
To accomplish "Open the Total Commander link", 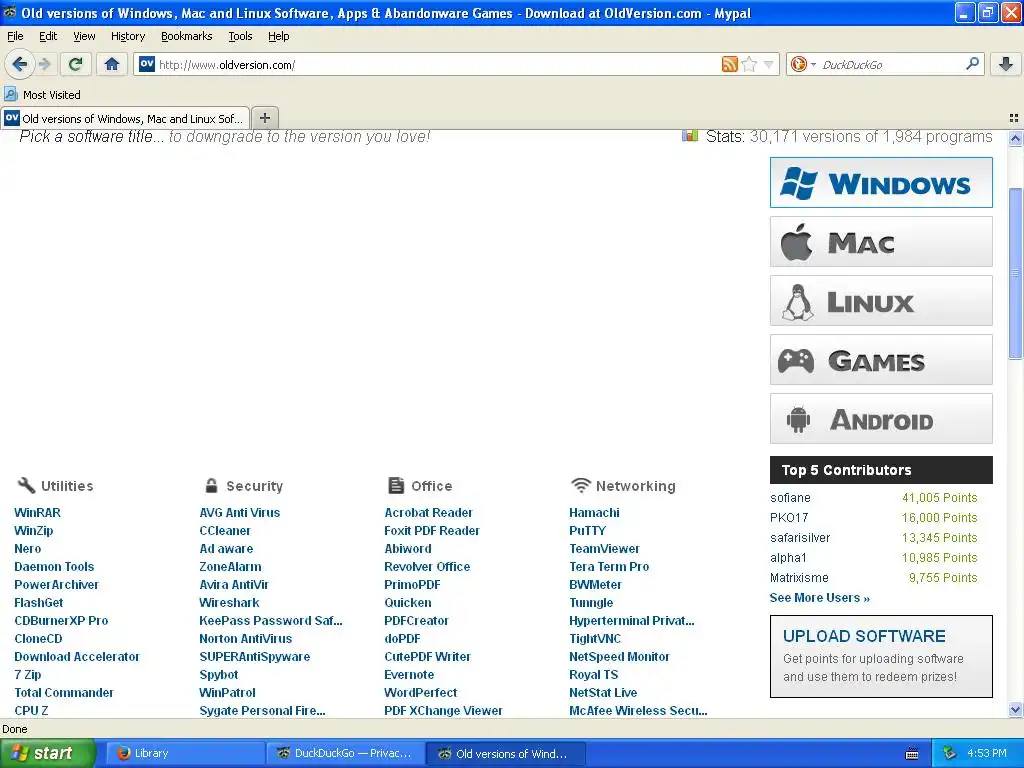I will [64, 692].
